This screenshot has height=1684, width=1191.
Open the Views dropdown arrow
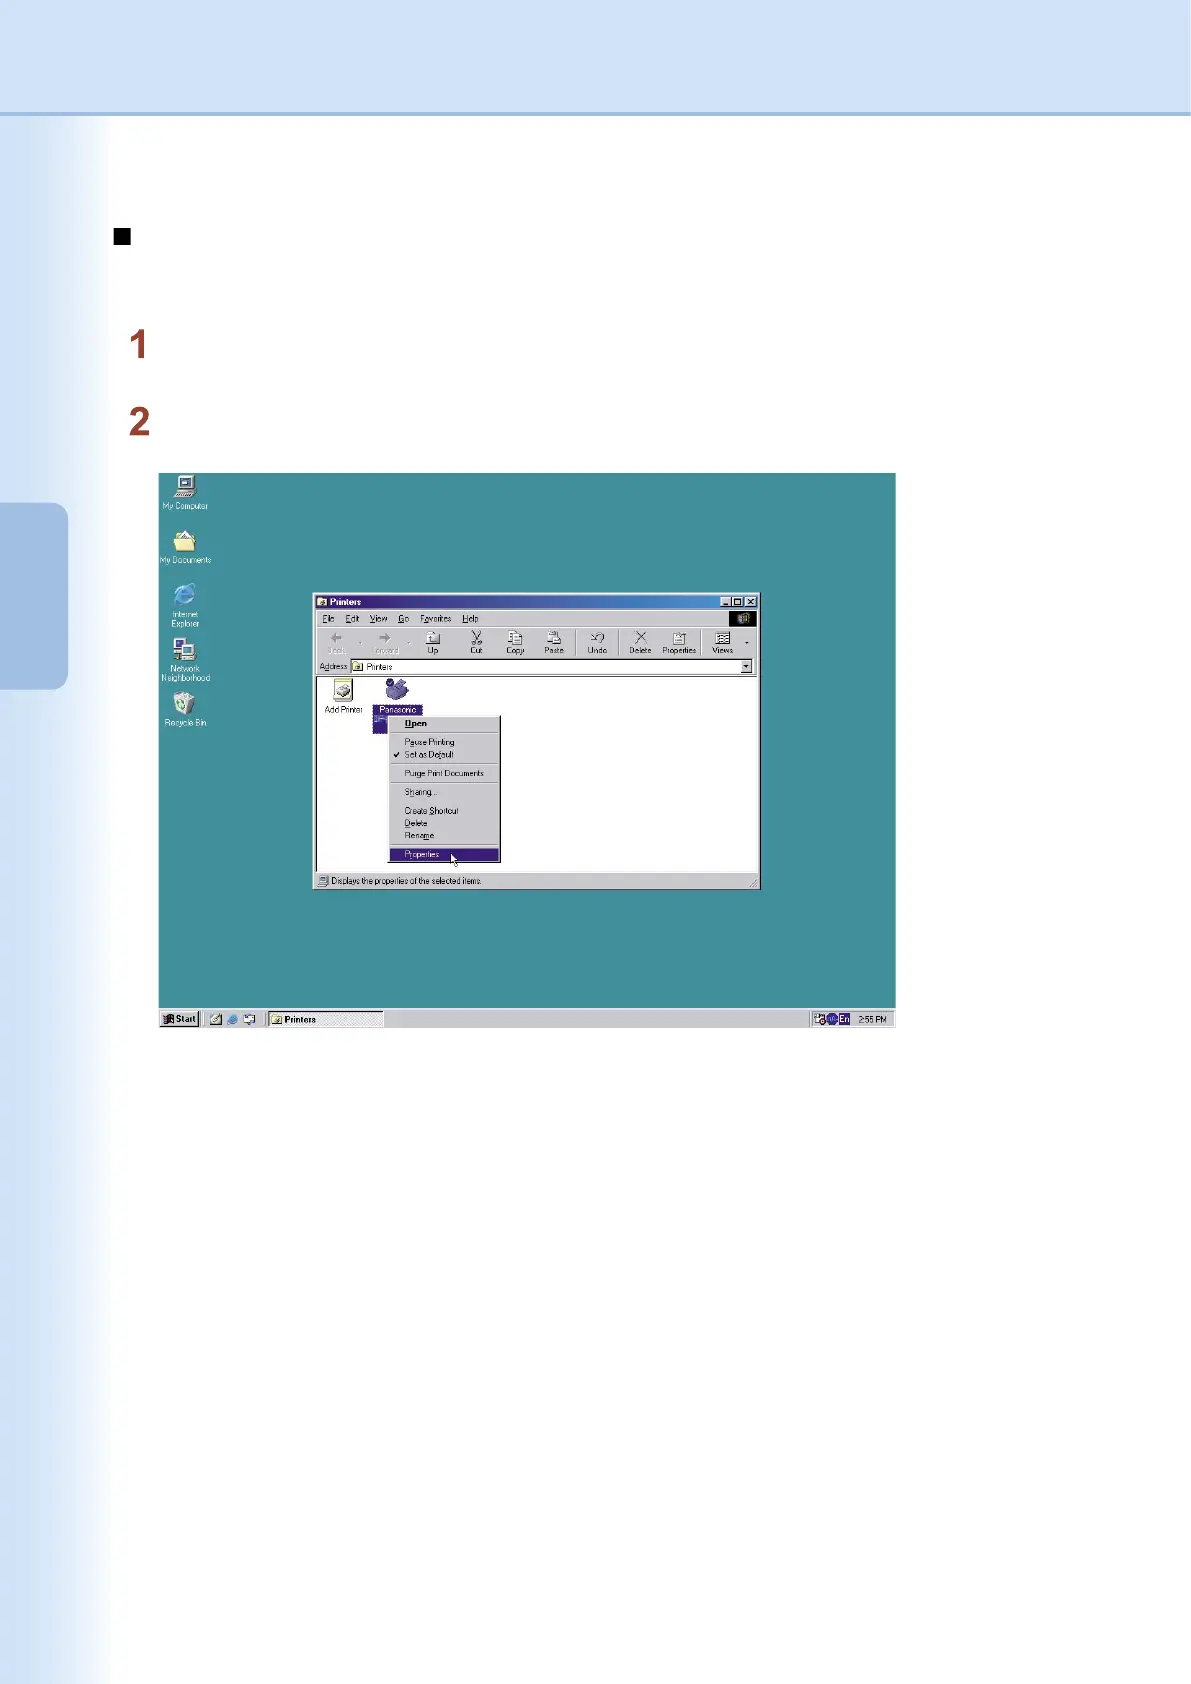tap(746, 642)
